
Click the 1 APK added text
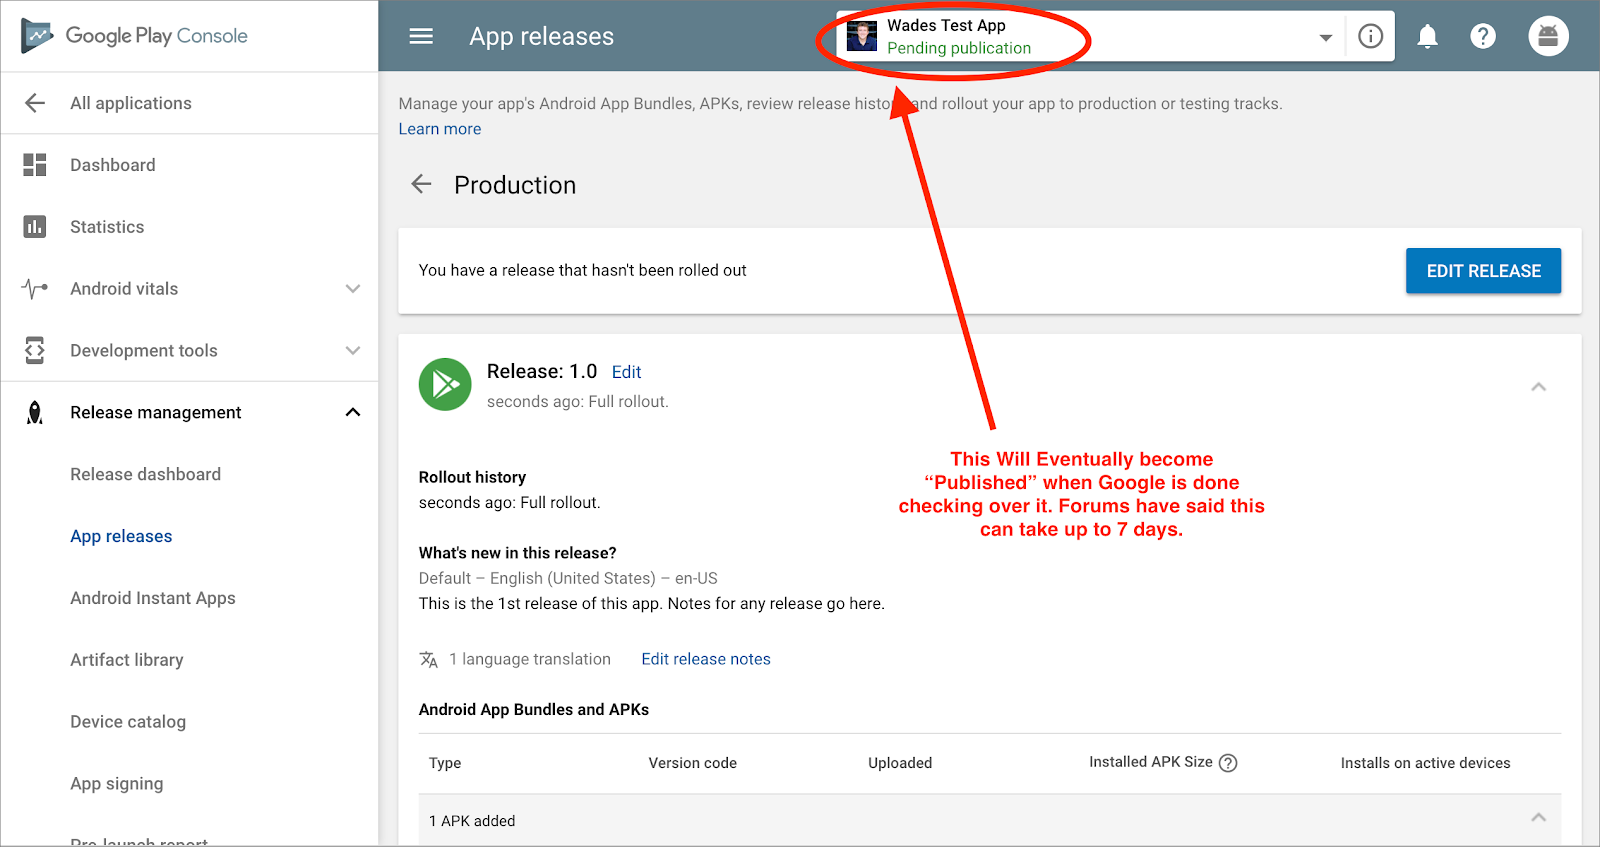click(x=472, y=821)
